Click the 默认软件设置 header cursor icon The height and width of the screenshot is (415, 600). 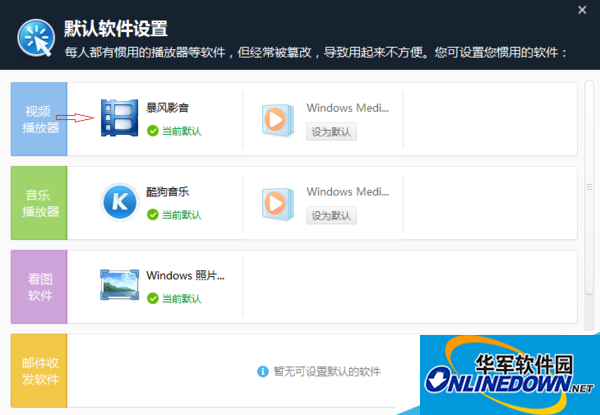(36, 38)
